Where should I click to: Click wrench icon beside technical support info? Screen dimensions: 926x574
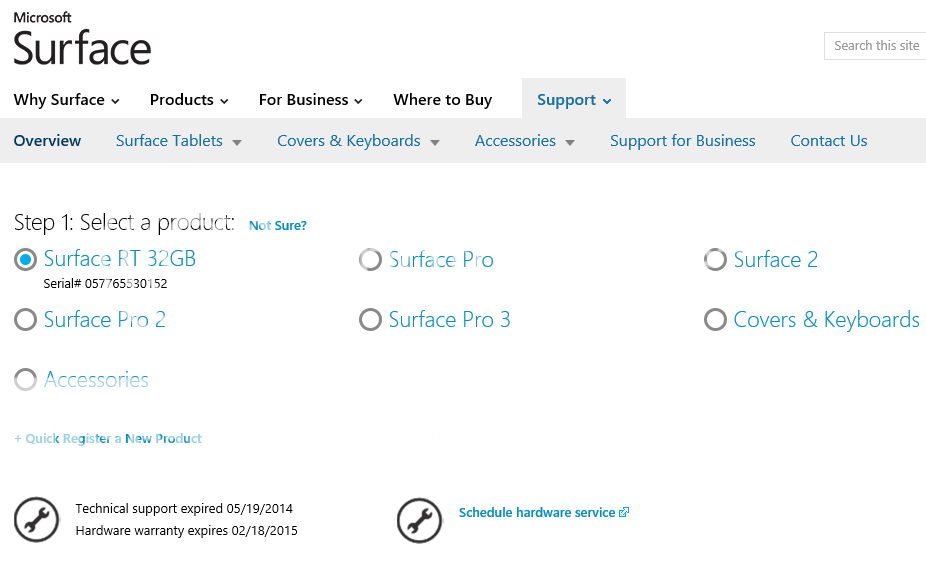pyautogui.click(x=36, y=520)
